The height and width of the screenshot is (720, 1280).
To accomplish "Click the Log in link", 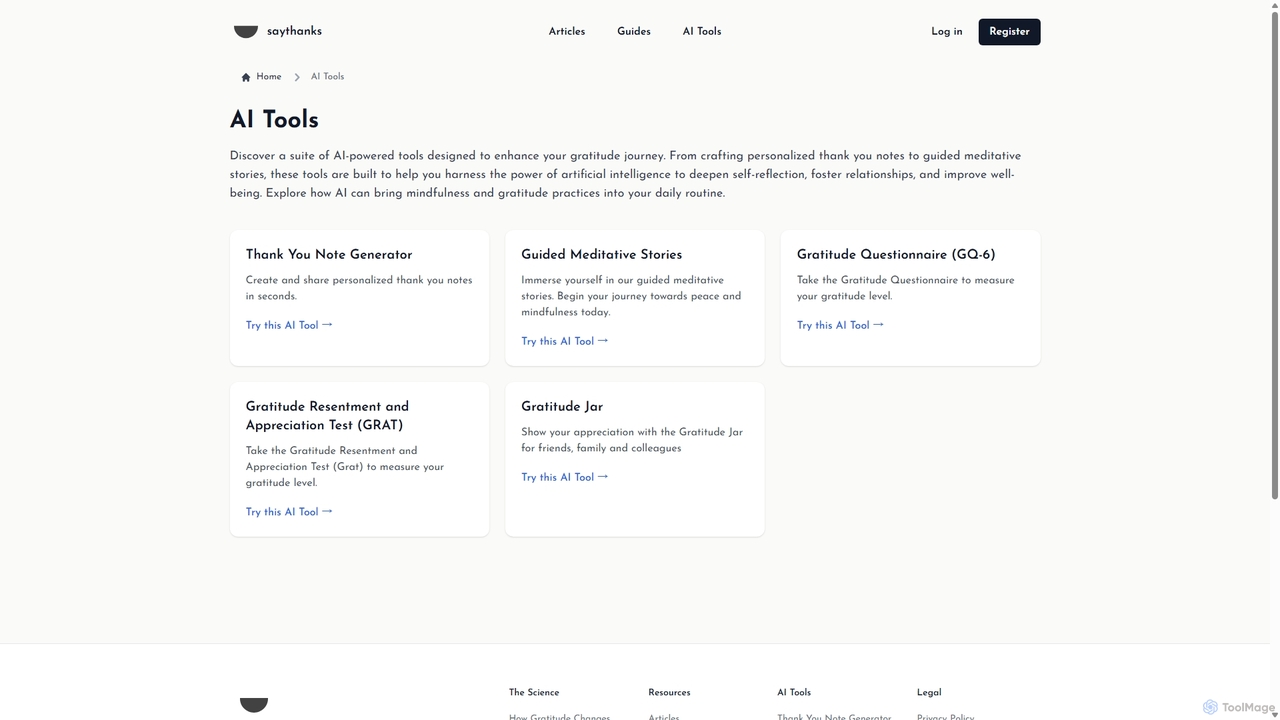I will point(947,32).
